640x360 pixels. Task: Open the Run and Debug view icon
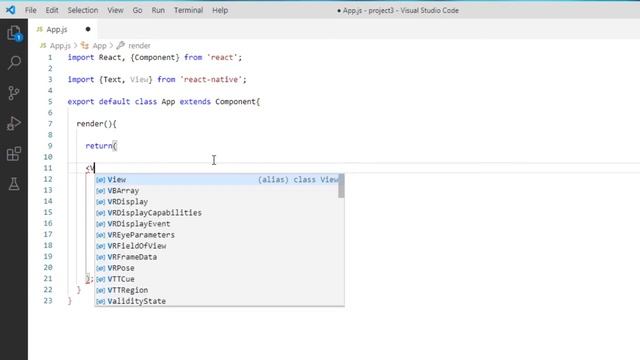pyautogui.click(x=14, y=124)
